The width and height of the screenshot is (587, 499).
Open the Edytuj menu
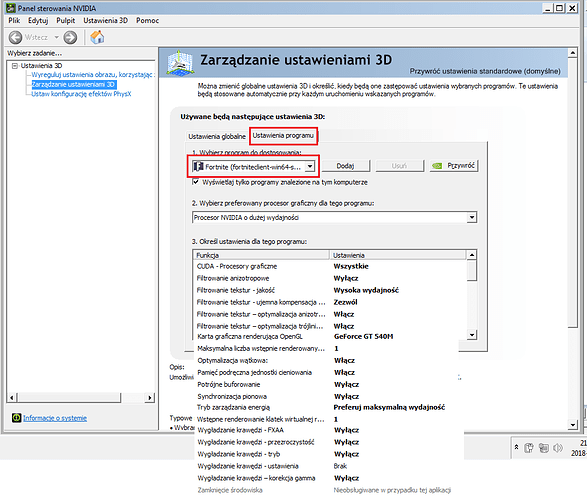(38, 21)
